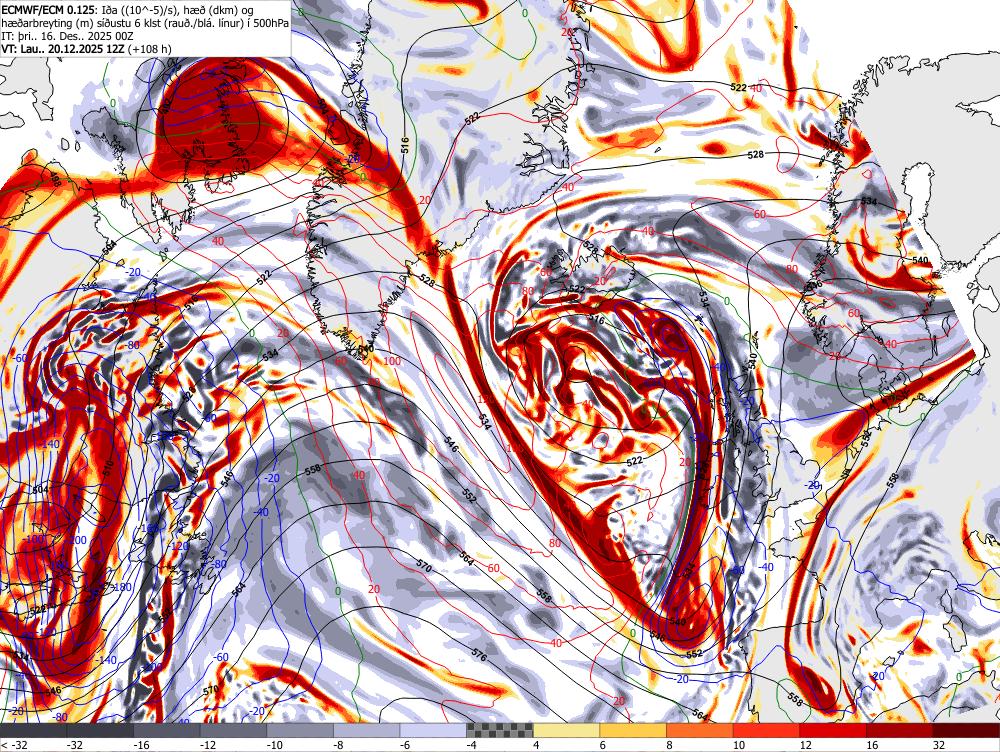This screenshot has height=752, width=1000.
Task: Pick the darkest maroon swatch after legend label 32
Action: coord(966,730)
